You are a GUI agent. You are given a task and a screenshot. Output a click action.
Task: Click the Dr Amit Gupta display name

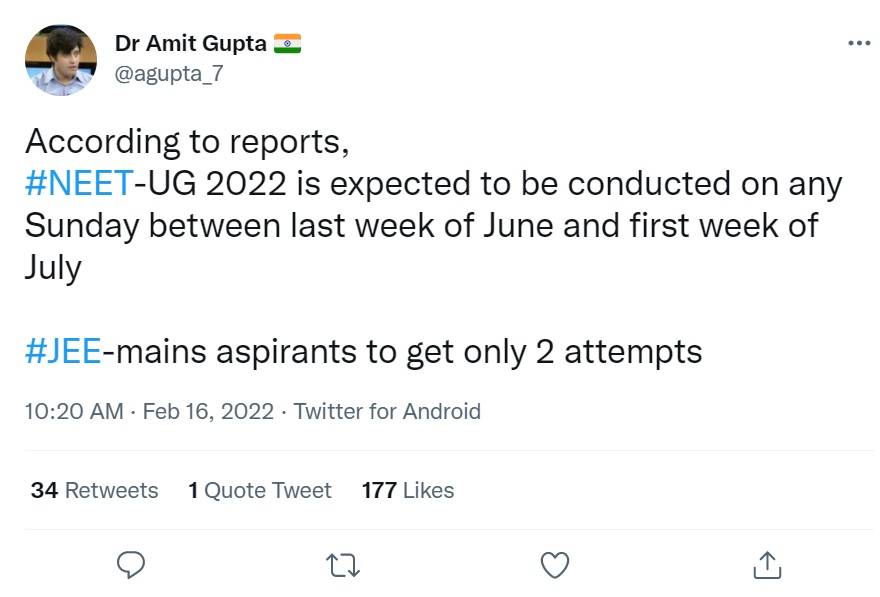pos(191,44)
